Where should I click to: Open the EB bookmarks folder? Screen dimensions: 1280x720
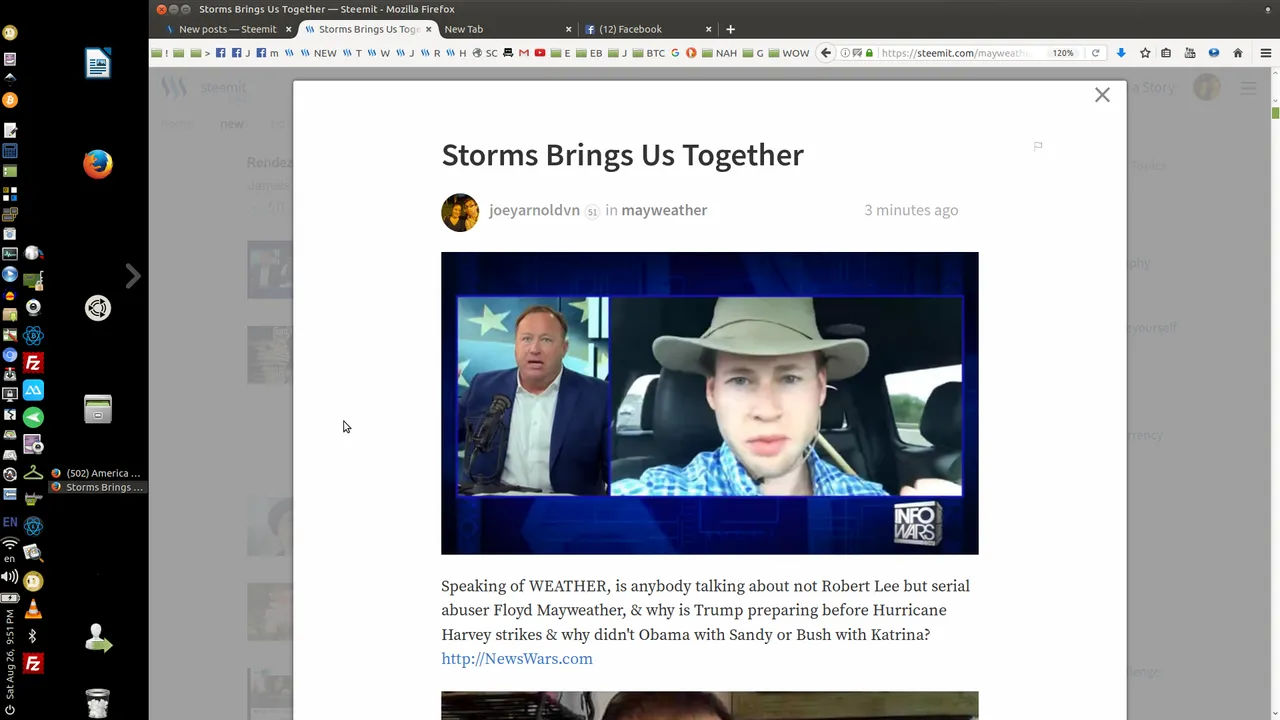click(x=590, y=53)
